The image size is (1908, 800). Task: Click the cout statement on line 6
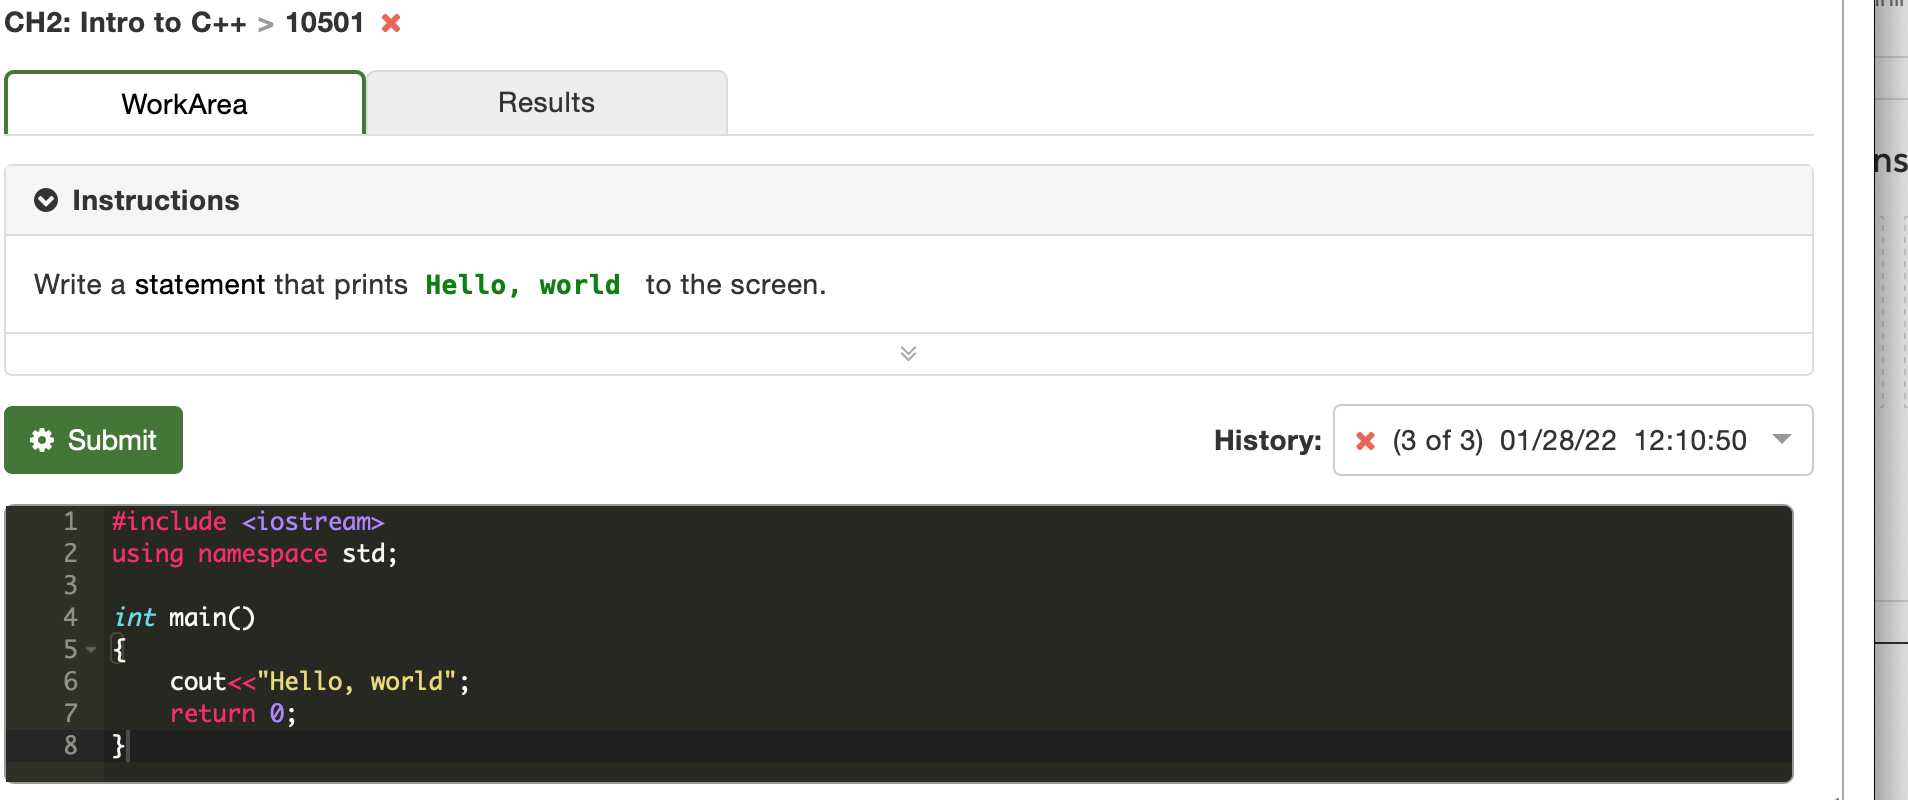coord(317,681)
